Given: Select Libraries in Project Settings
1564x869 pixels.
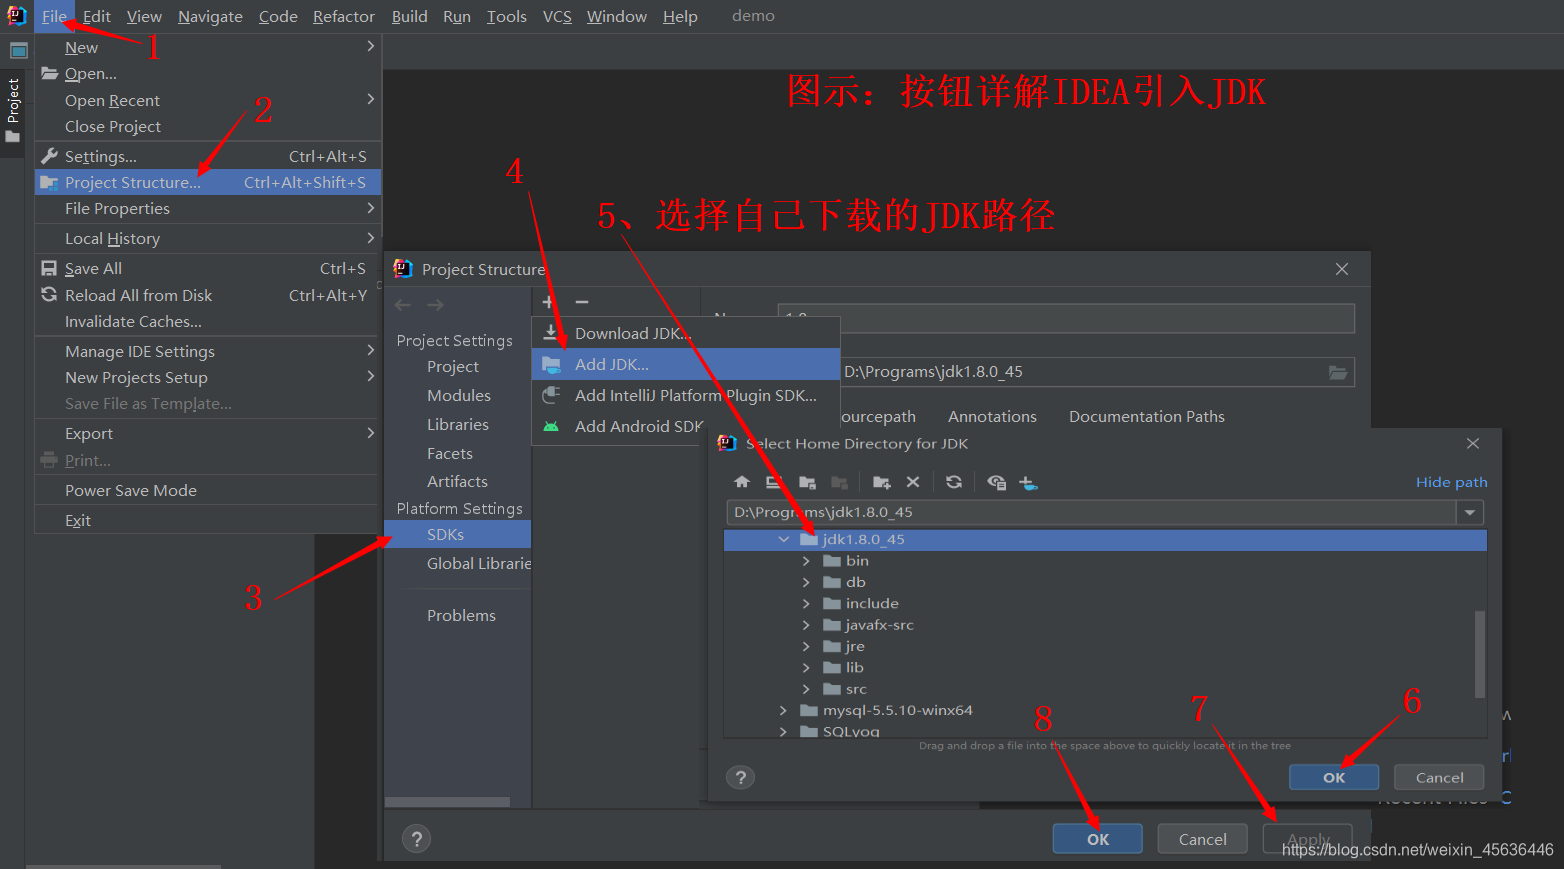Looking at the screenshot, I should [x=458, y=424].
